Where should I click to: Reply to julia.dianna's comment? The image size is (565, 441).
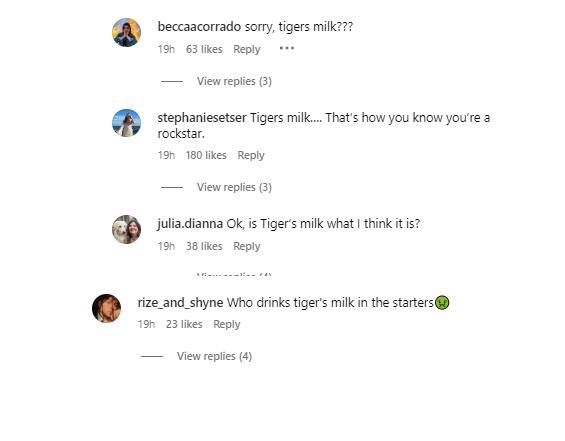247,246
